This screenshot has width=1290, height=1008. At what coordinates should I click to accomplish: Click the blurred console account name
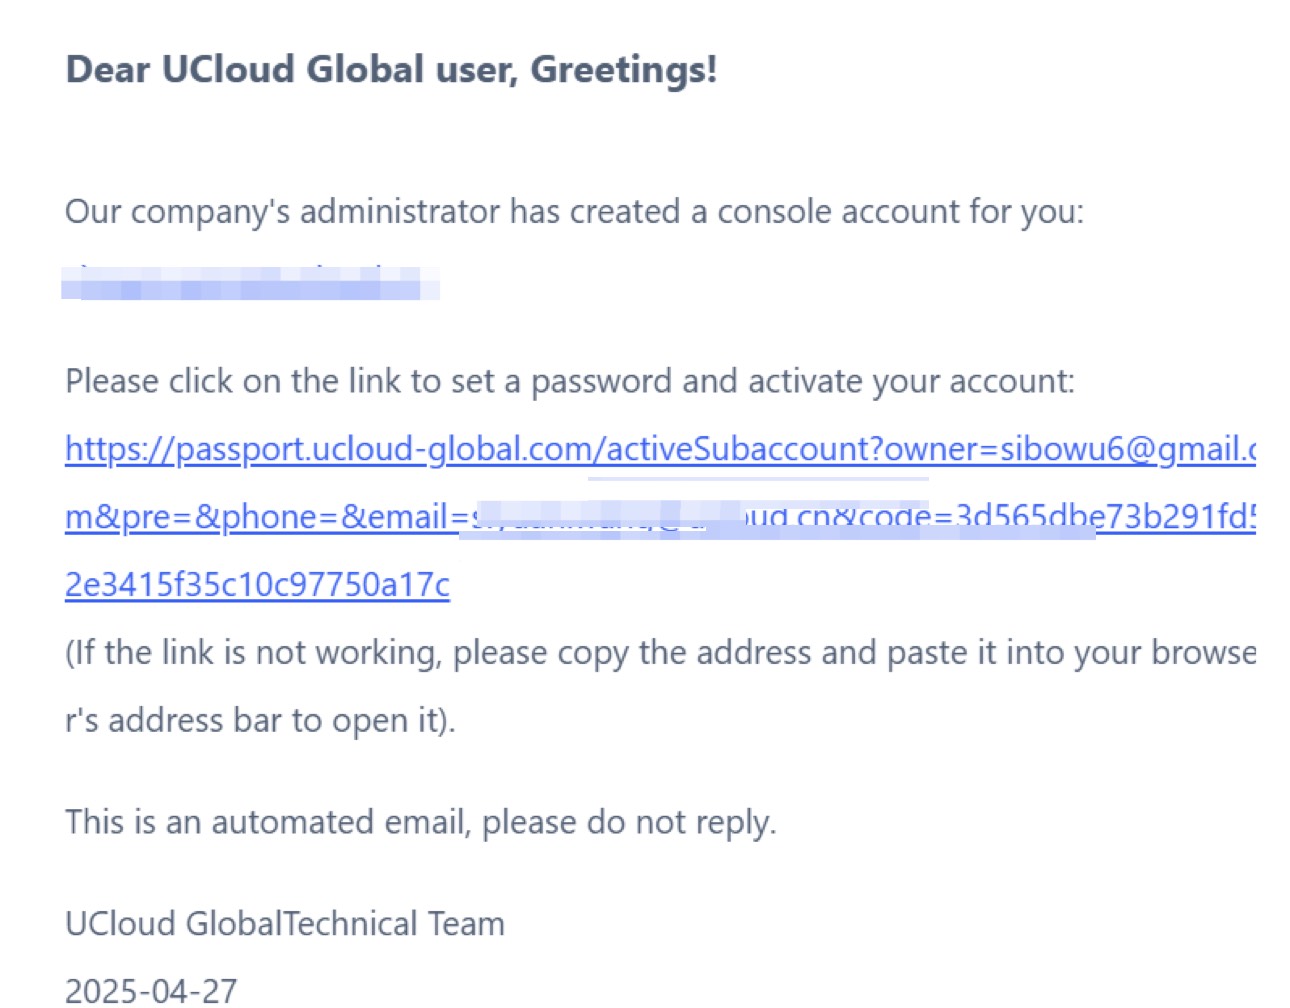[x=251, y=282]
